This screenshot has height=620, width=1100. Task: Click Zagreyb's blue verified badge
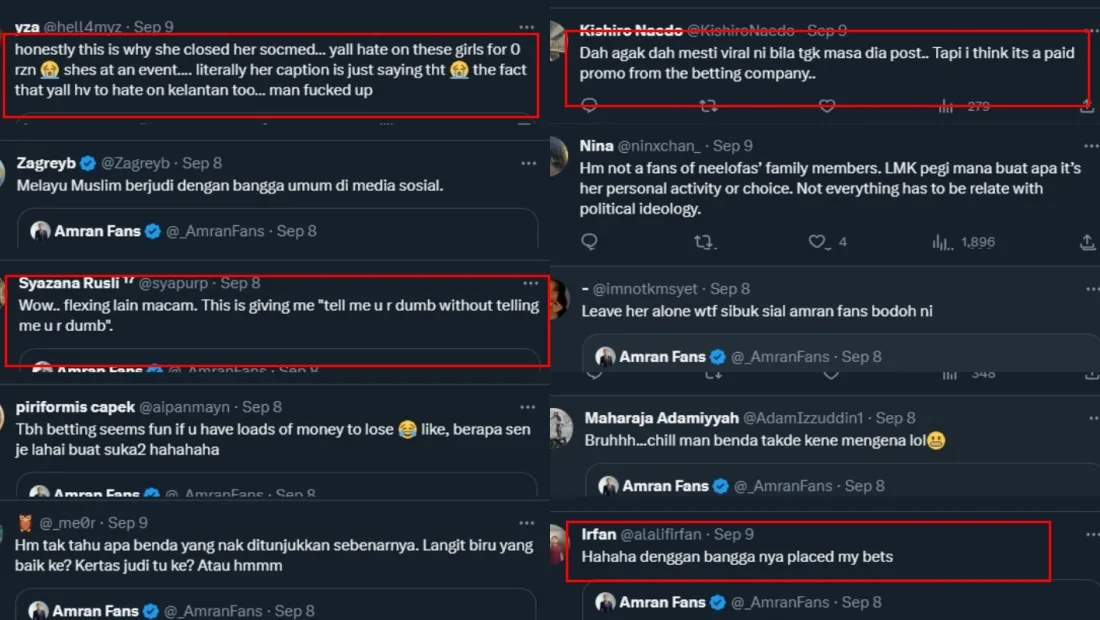click(88, 163)
